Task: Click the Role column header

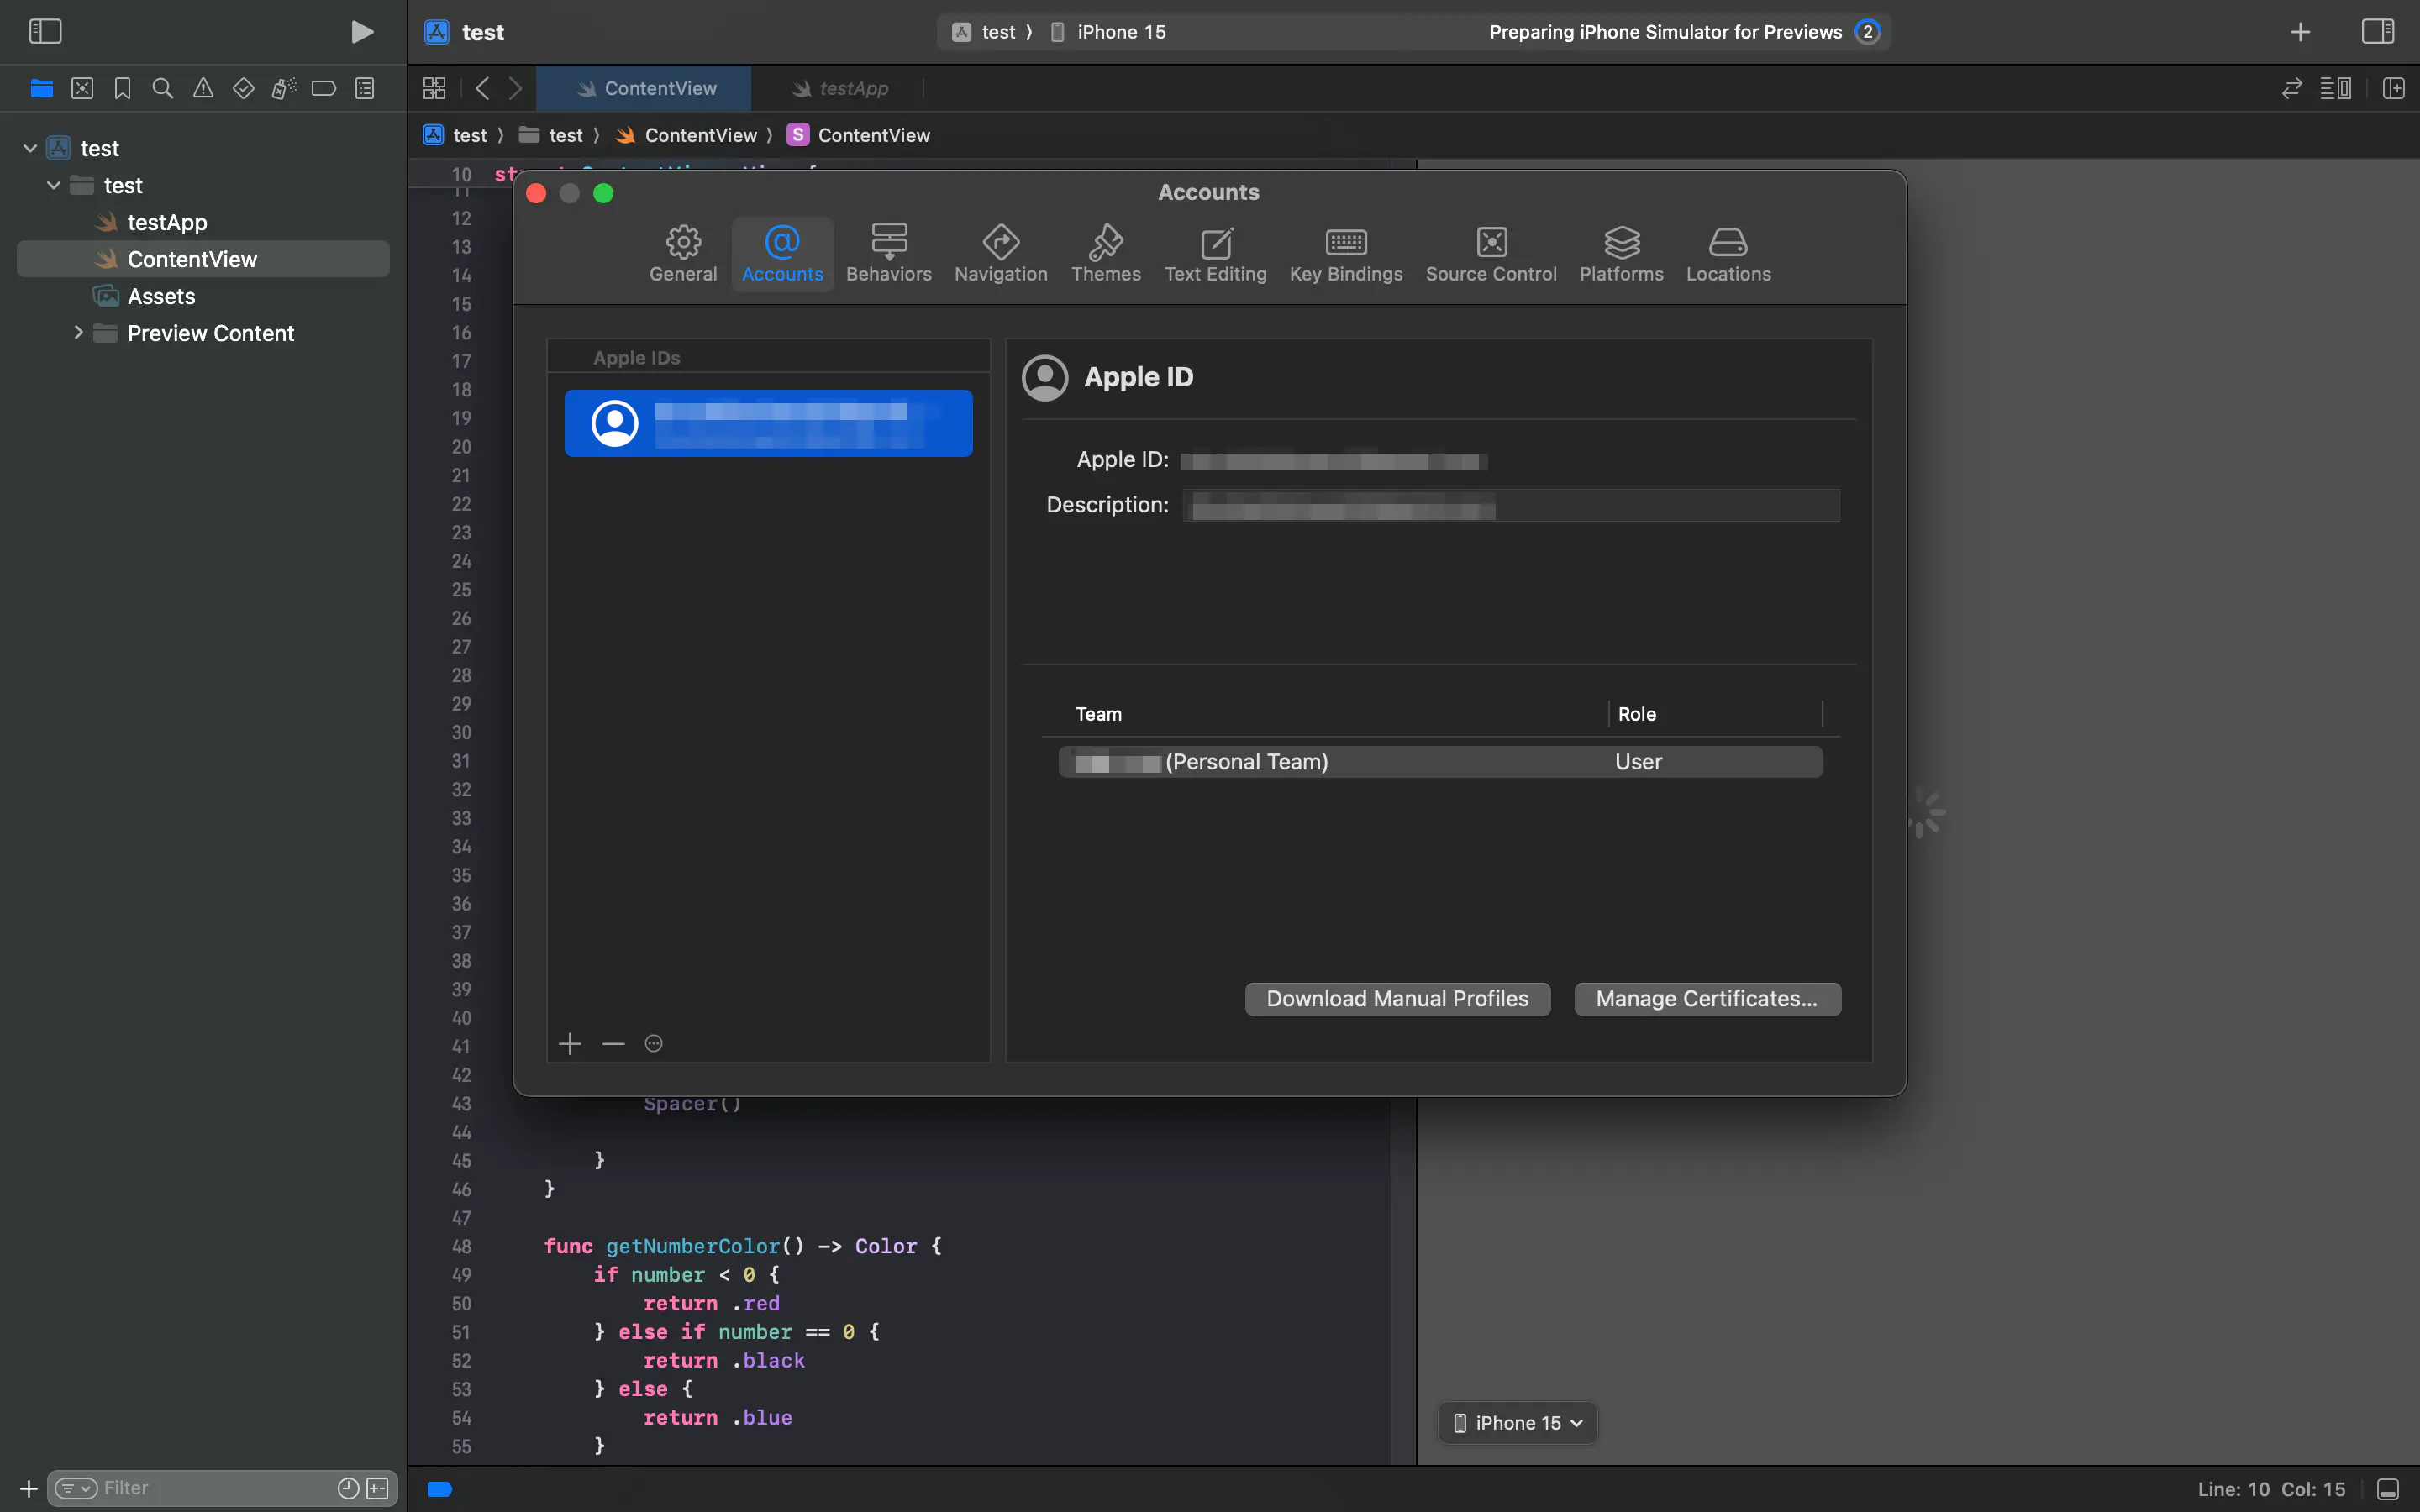Action: pyautogui.click(x=1636, y=714)
